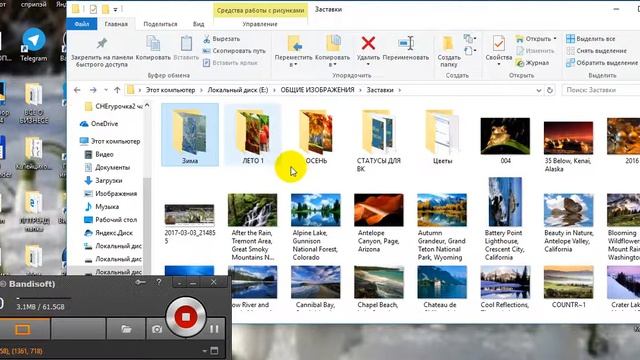Select the Цветы folder

pyautogui.click(x=442, y=137)
